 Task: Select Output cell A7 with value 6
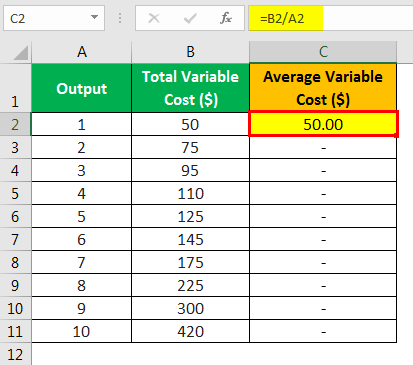click(x=82, y=239)
